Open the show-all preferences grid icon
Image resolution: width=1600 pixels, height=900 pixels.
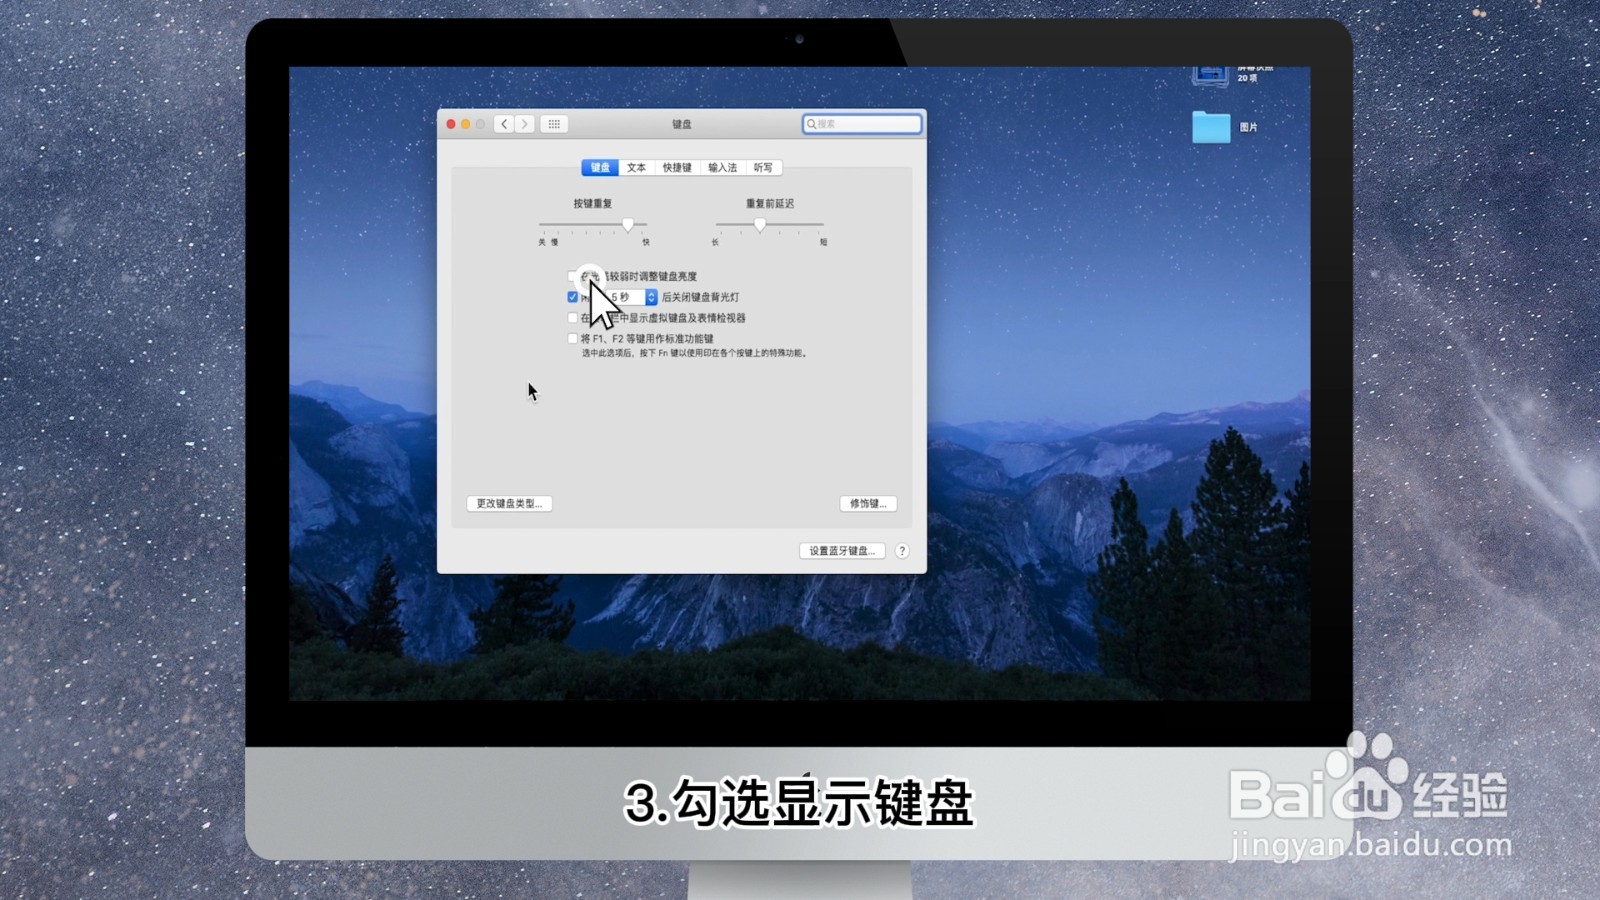(554, 124)
